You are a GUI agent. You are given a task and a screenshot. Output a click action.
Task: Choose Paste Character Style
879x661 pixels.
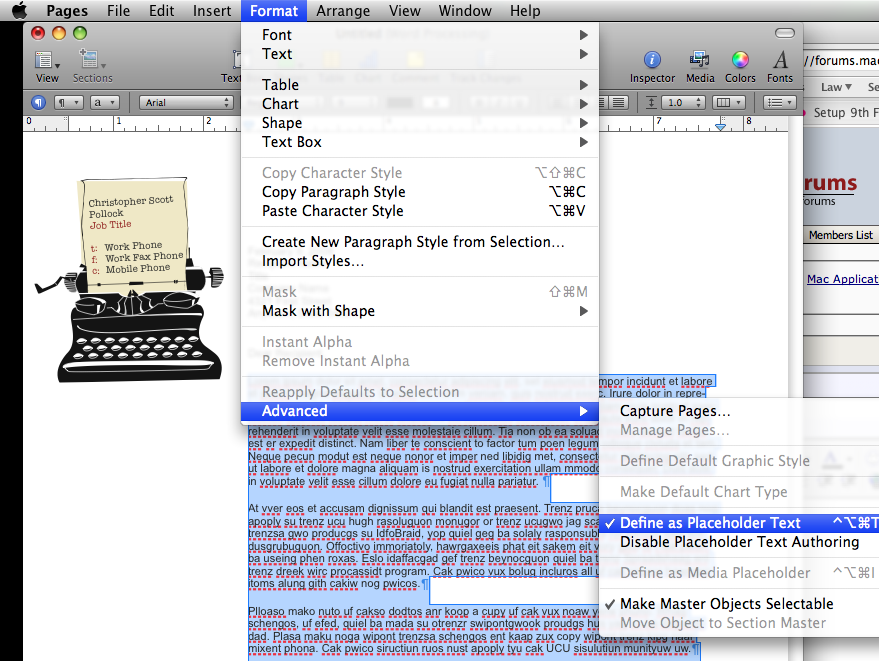pos(420,211)
